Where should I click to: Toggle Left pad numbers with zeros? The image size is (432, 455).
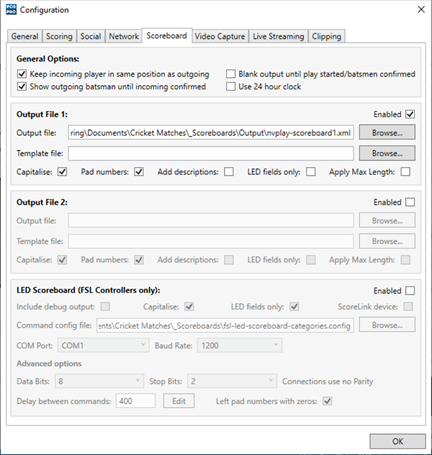coord(327,401)
